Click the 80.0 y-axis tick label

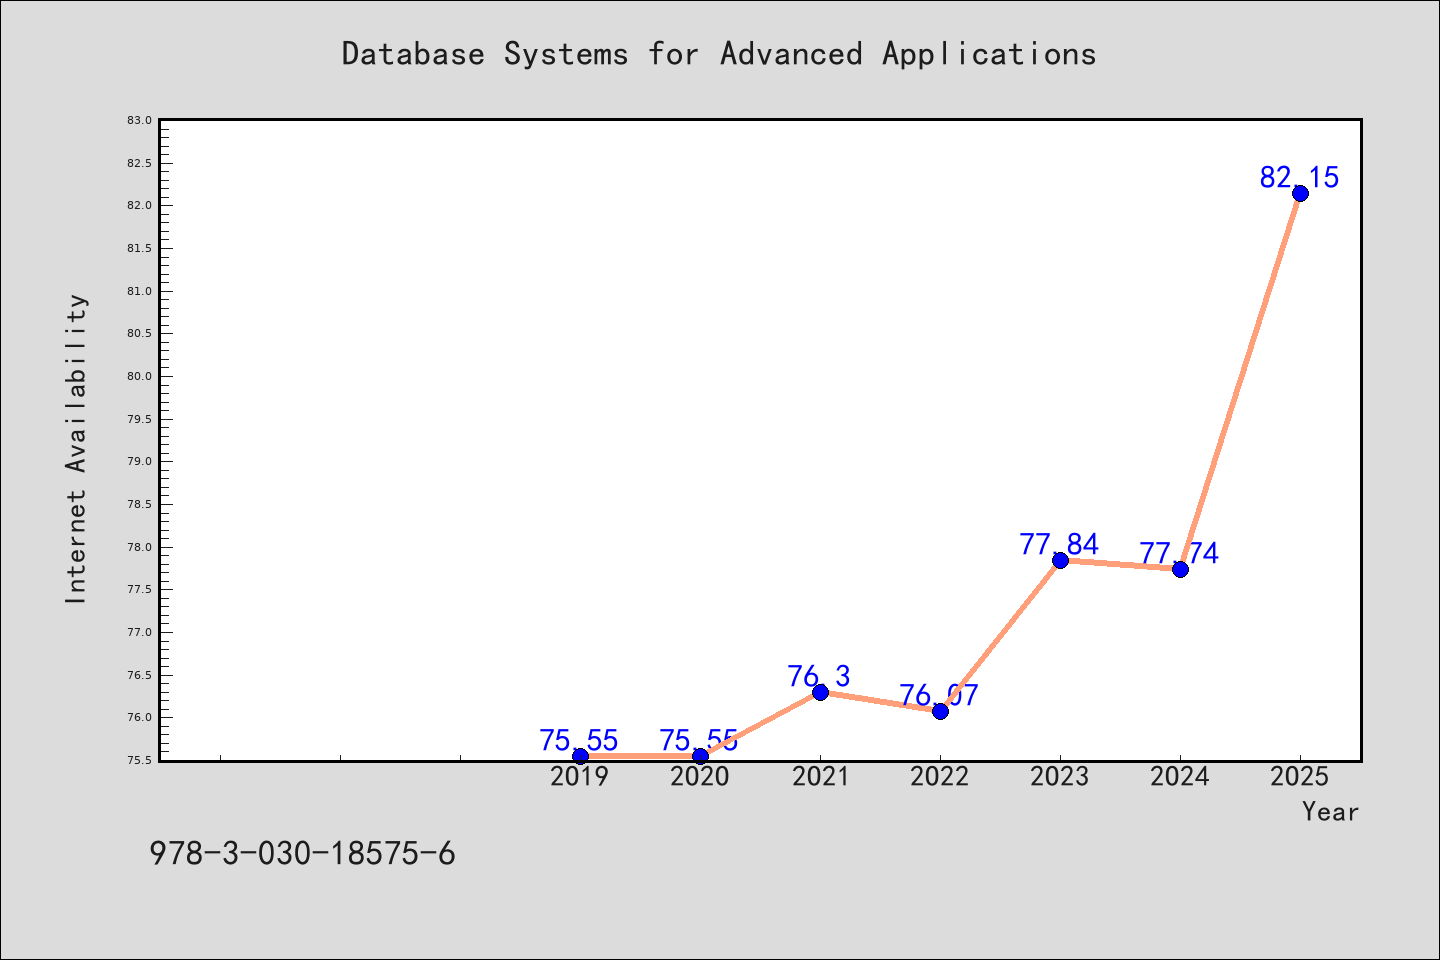tap(139, 376)
